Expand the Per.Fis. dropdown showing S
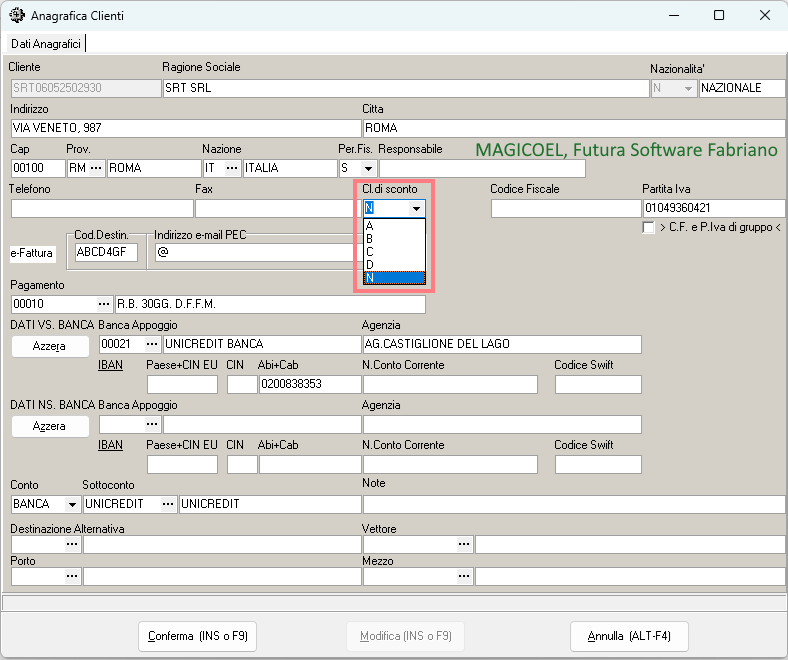 [368, 168]
